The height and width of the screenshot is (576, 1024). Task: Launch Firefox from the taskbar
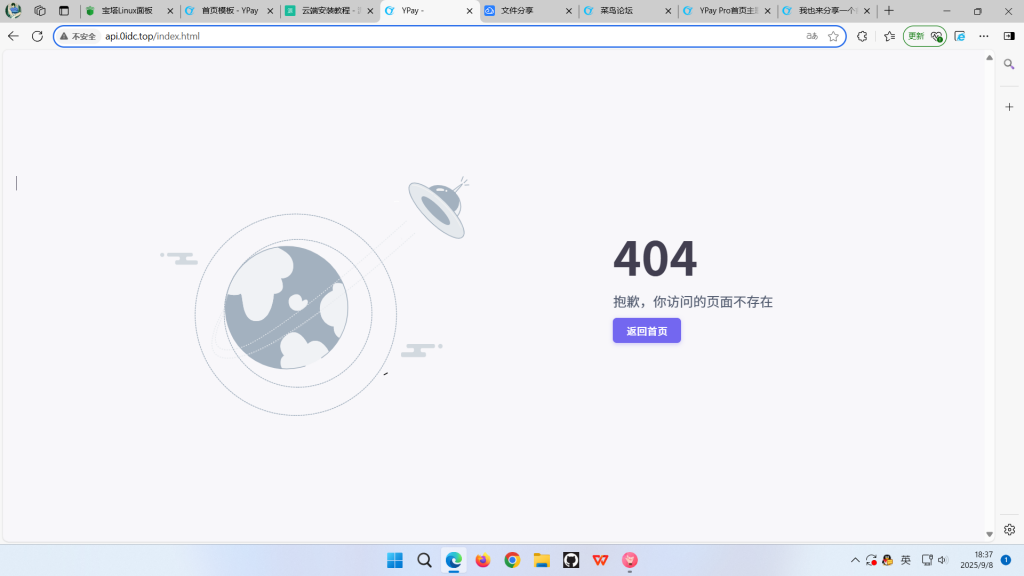coord(482,560)
